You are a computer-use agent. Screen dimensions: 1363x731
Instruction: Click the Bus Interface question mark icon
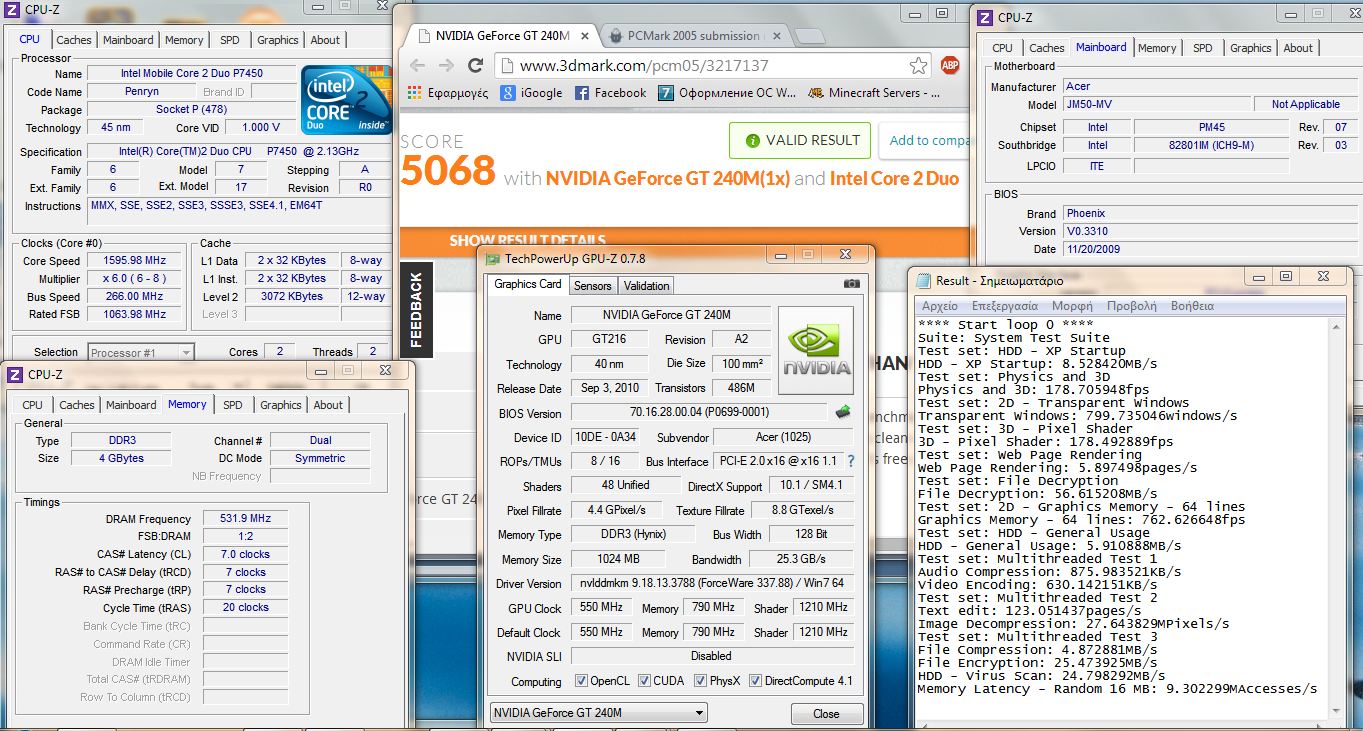pos(851,461)
